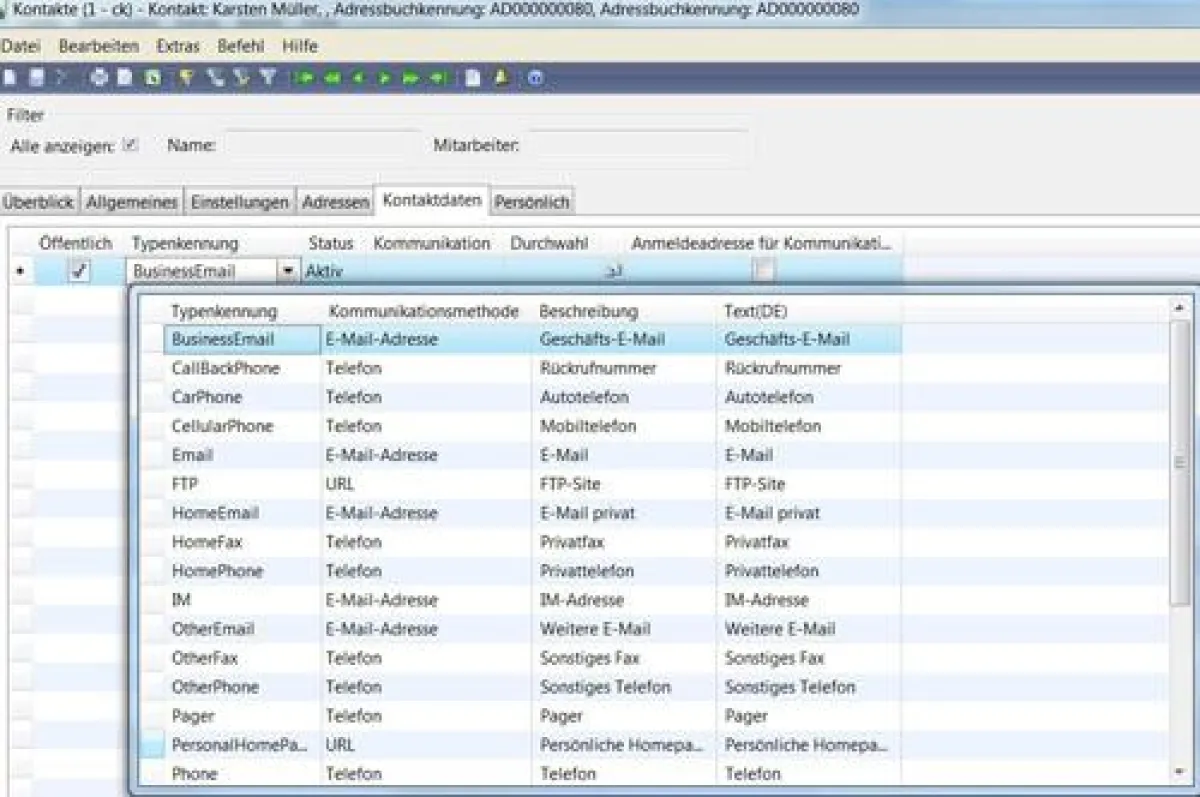This screenshot has height=797, width=1200.
Task: Click the New record toolbar icon
Action: click(10, 78)
